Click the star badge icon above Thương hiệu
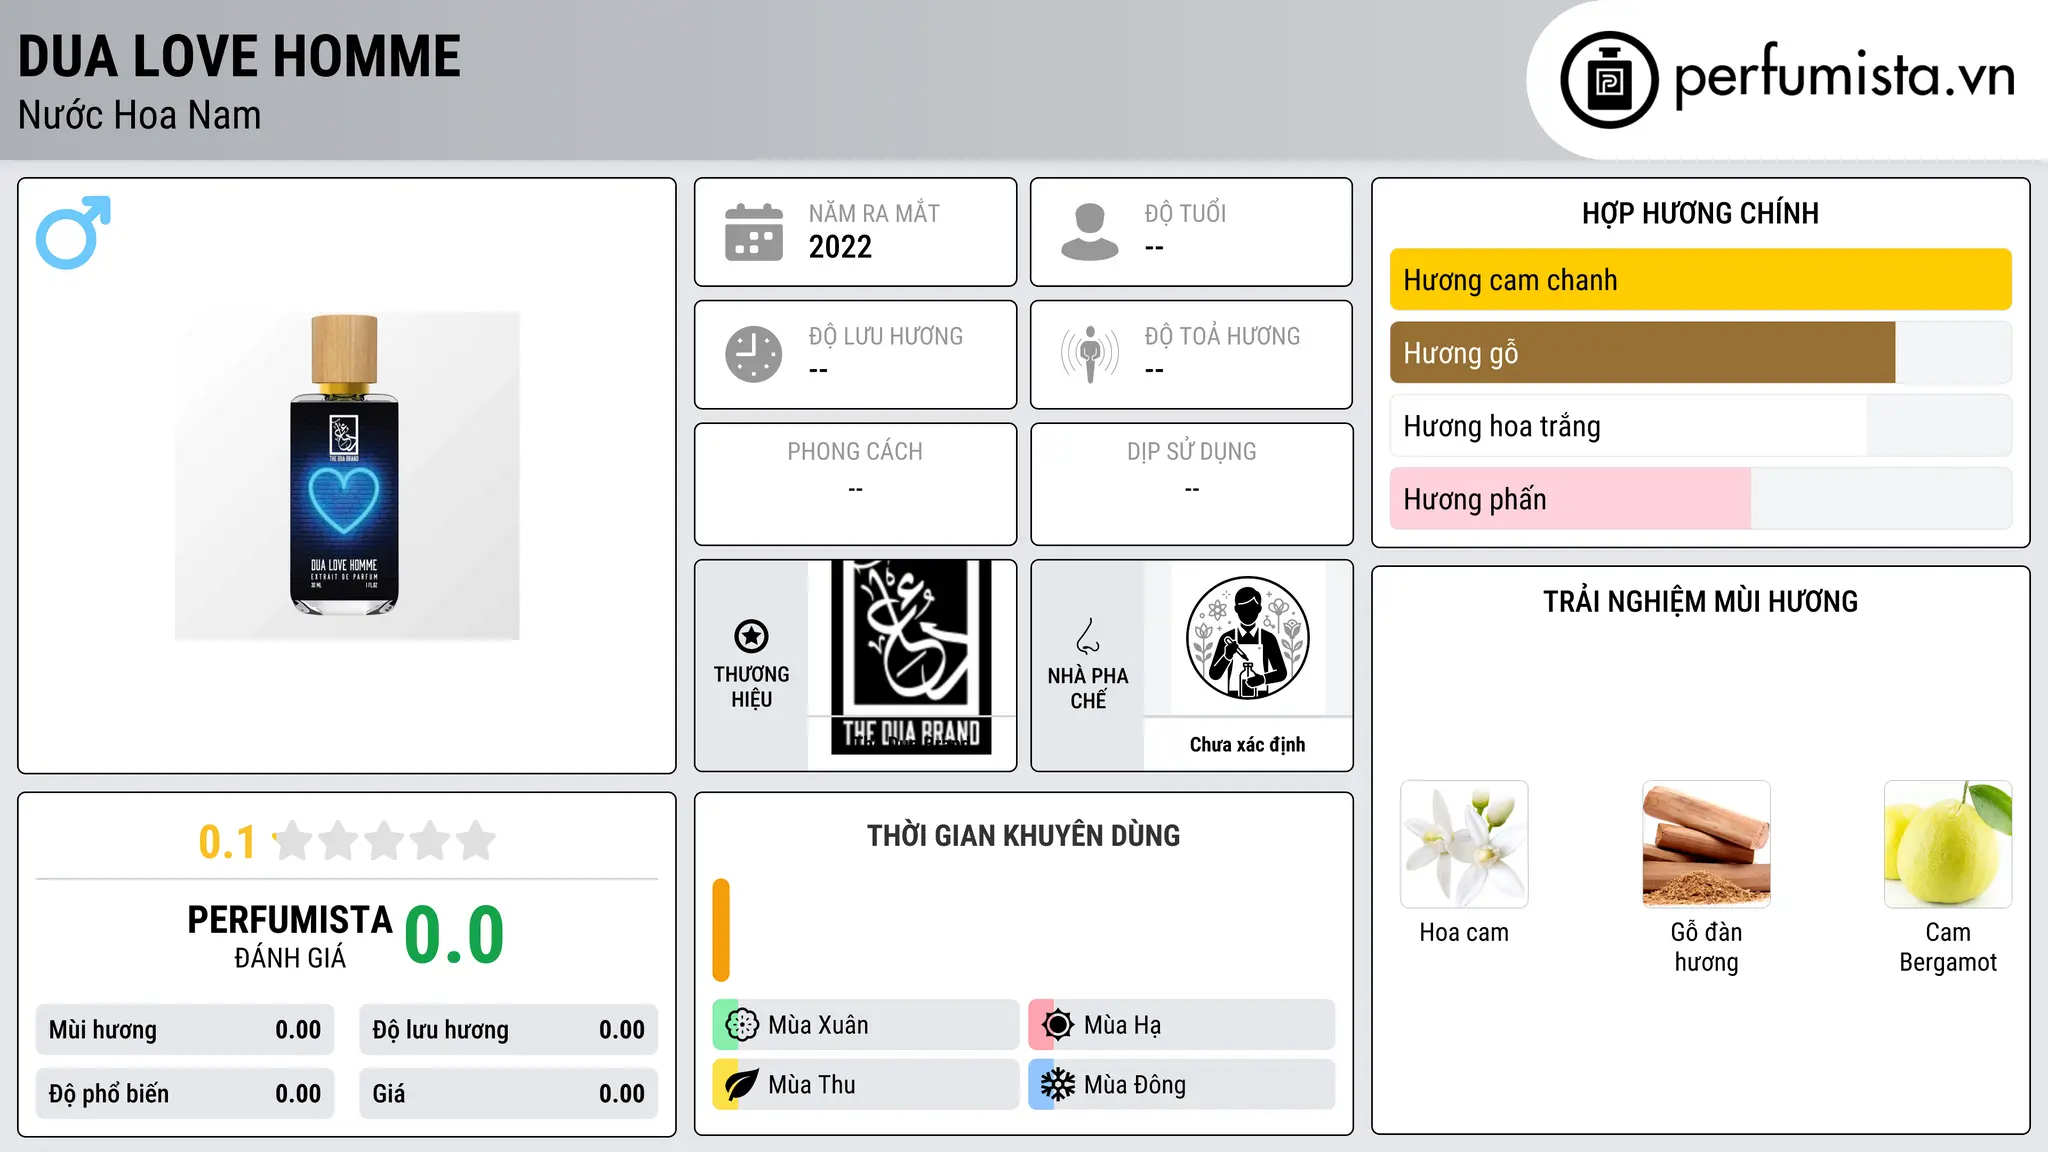Screen dimensions: 2048x1152 751,636
